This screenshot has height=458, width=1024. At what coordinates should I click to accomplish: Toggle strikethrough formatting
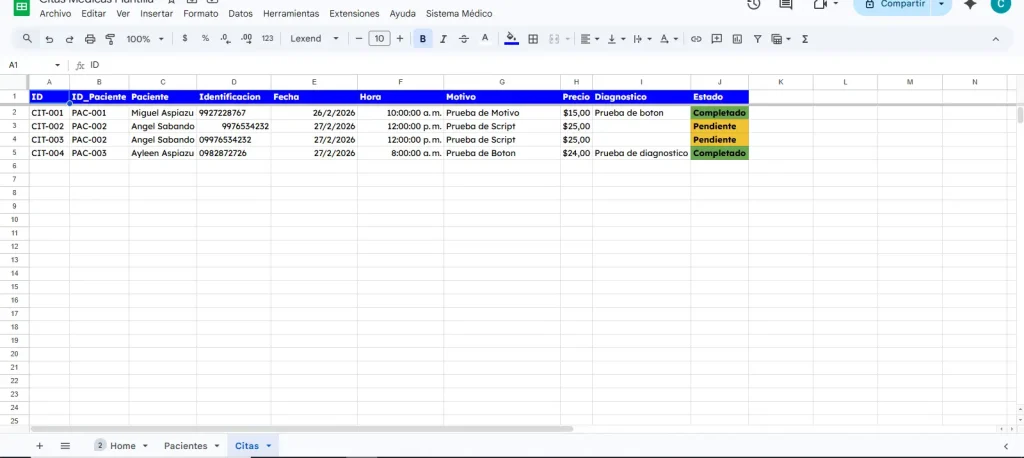point(464,39)
